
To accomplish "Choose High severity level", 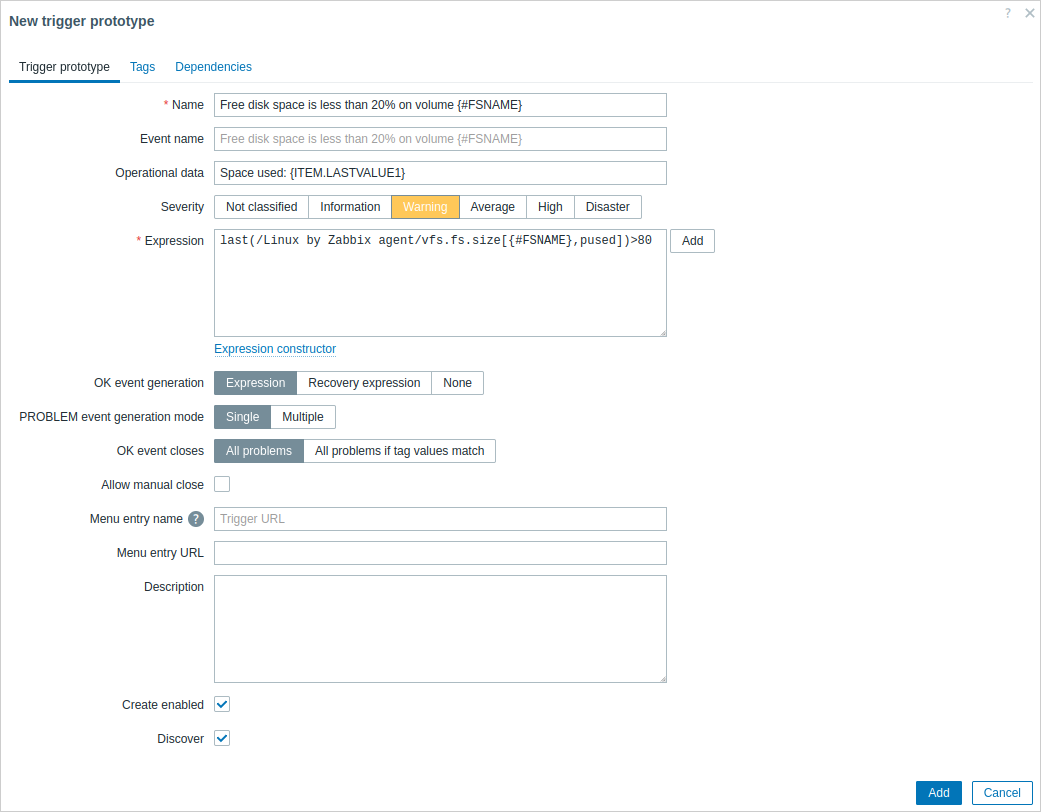I will pyautogui.click(x=550, y=207).
